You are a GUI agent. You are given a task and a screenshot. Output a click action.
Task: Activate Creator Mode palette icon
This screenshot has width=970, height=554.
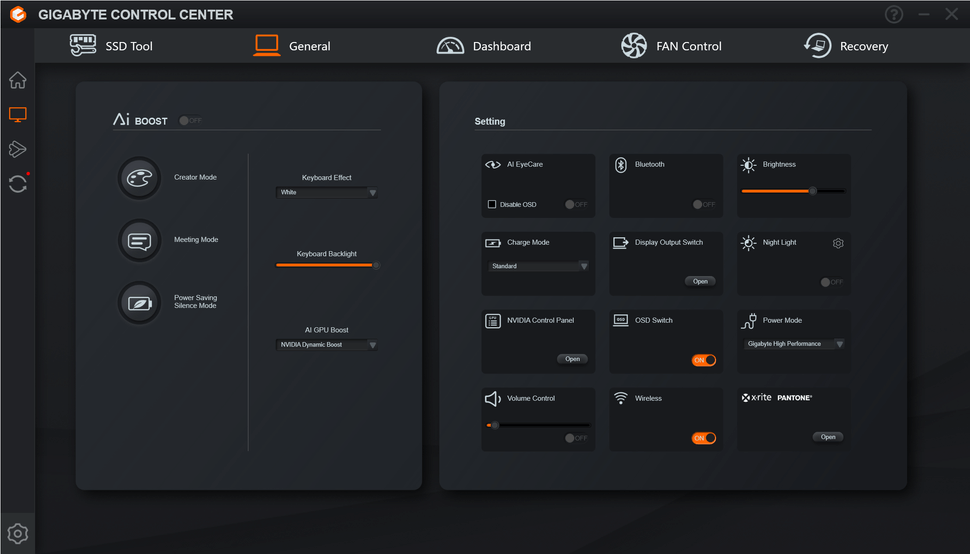[139, 178]
